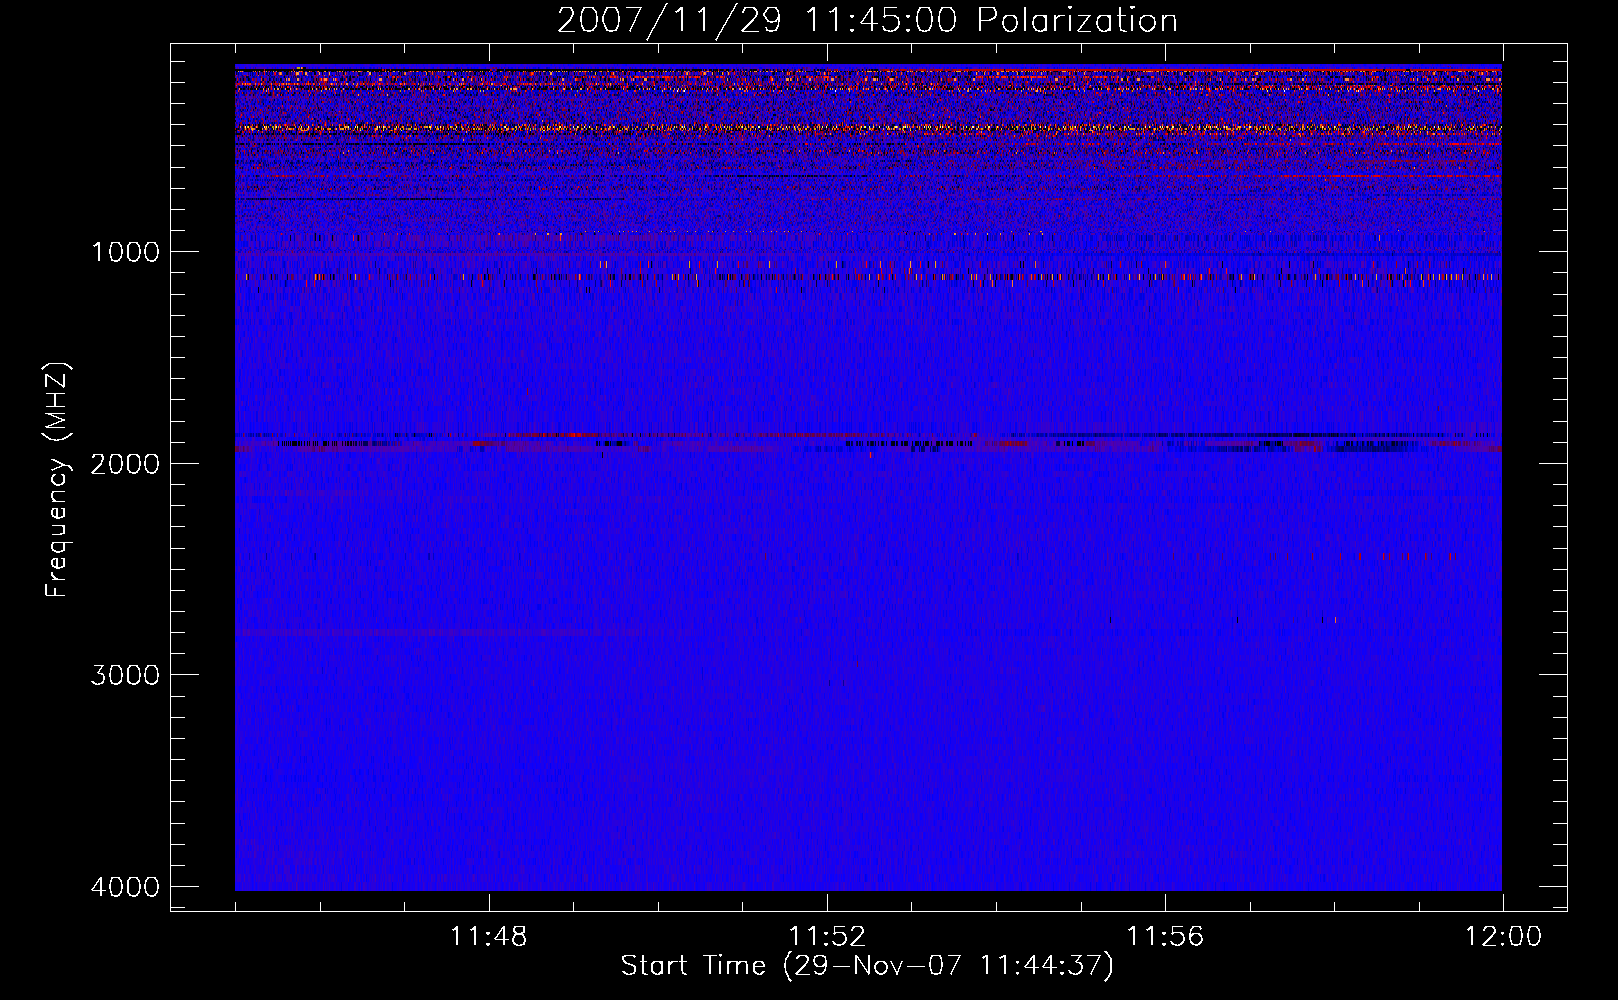The image size is (1618, 1000).
Task: Click the 1000 frequency tick label
Action: [125, 251]
